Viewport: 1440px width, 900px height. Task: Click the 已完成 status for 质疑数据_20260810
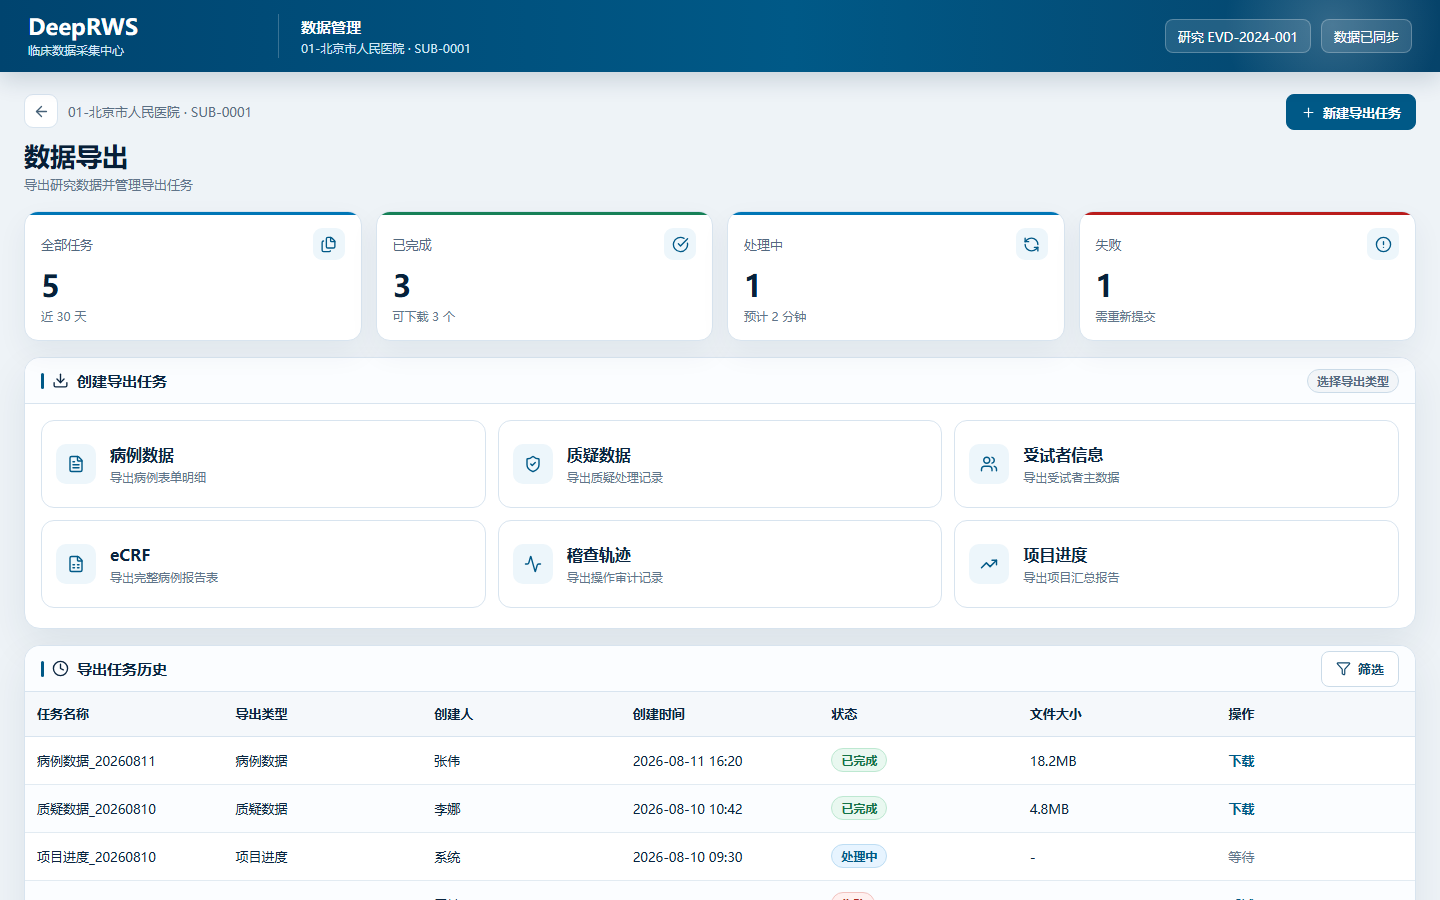(x=859, y=809)
